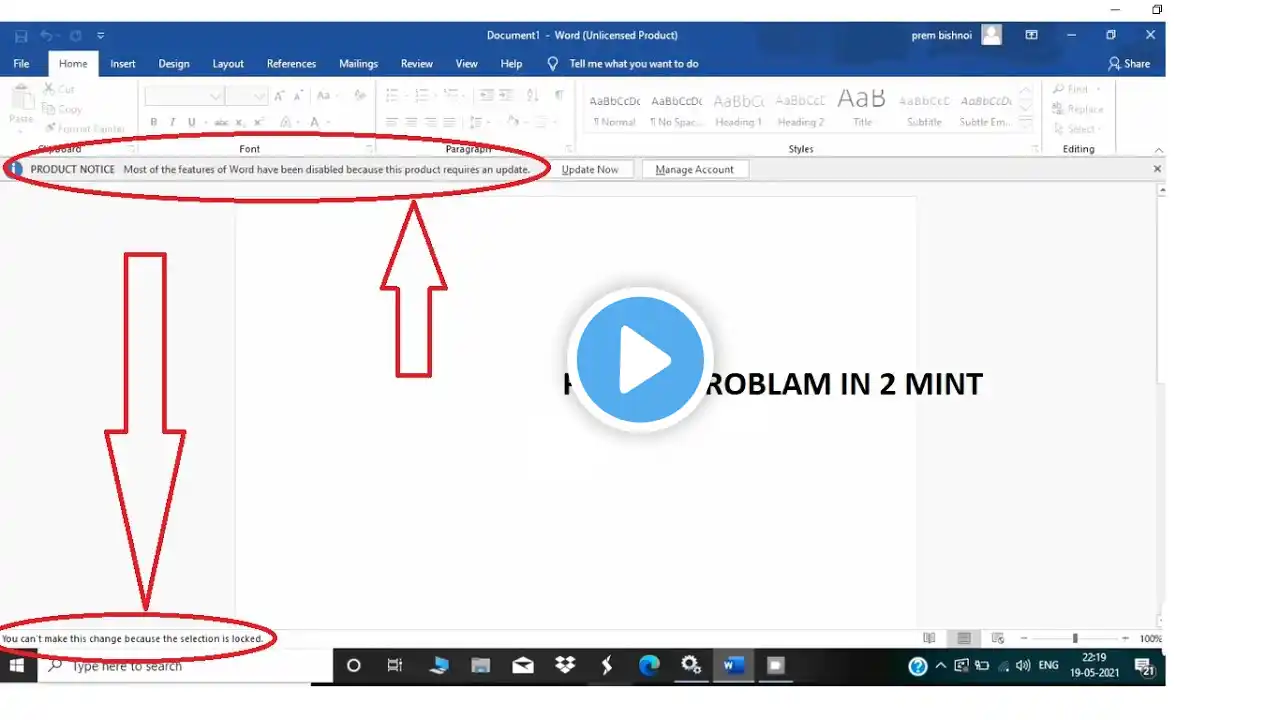Open the font name combo box
This screenshot has width=1280, height=720.
[x=184, y=96]
